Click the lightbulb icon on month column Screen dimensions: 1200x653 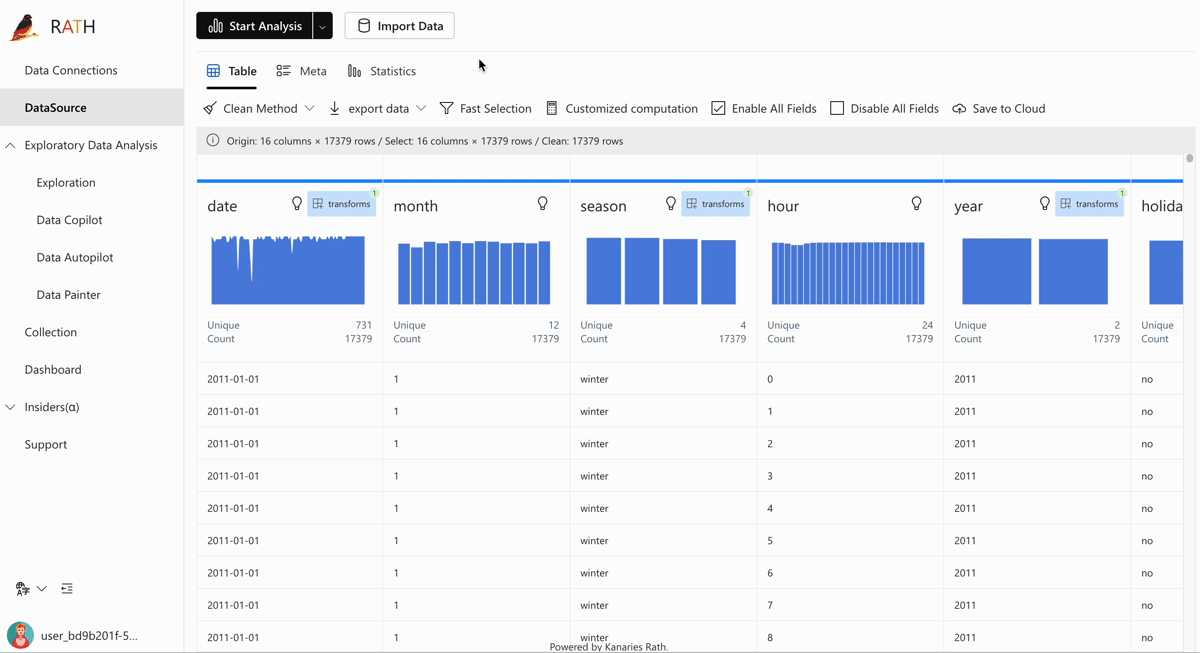coord(543,203)
